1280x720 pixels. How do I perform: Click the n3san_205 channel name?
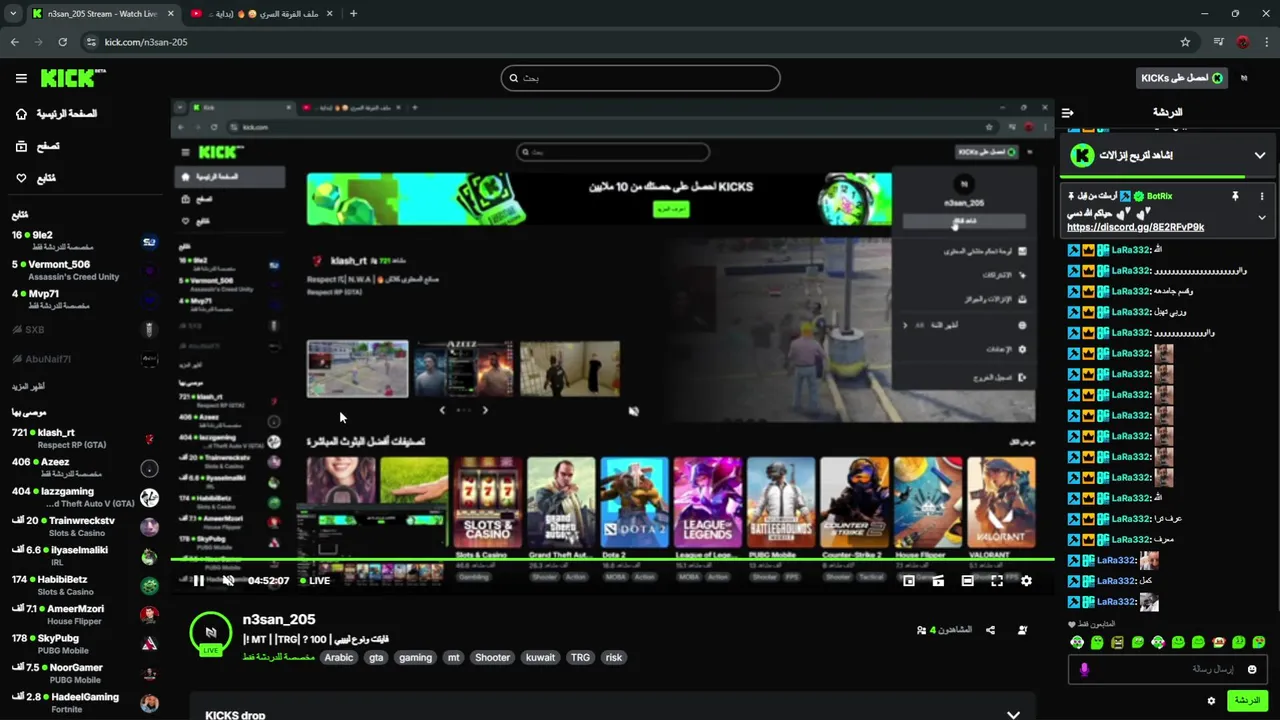(279, 620)
